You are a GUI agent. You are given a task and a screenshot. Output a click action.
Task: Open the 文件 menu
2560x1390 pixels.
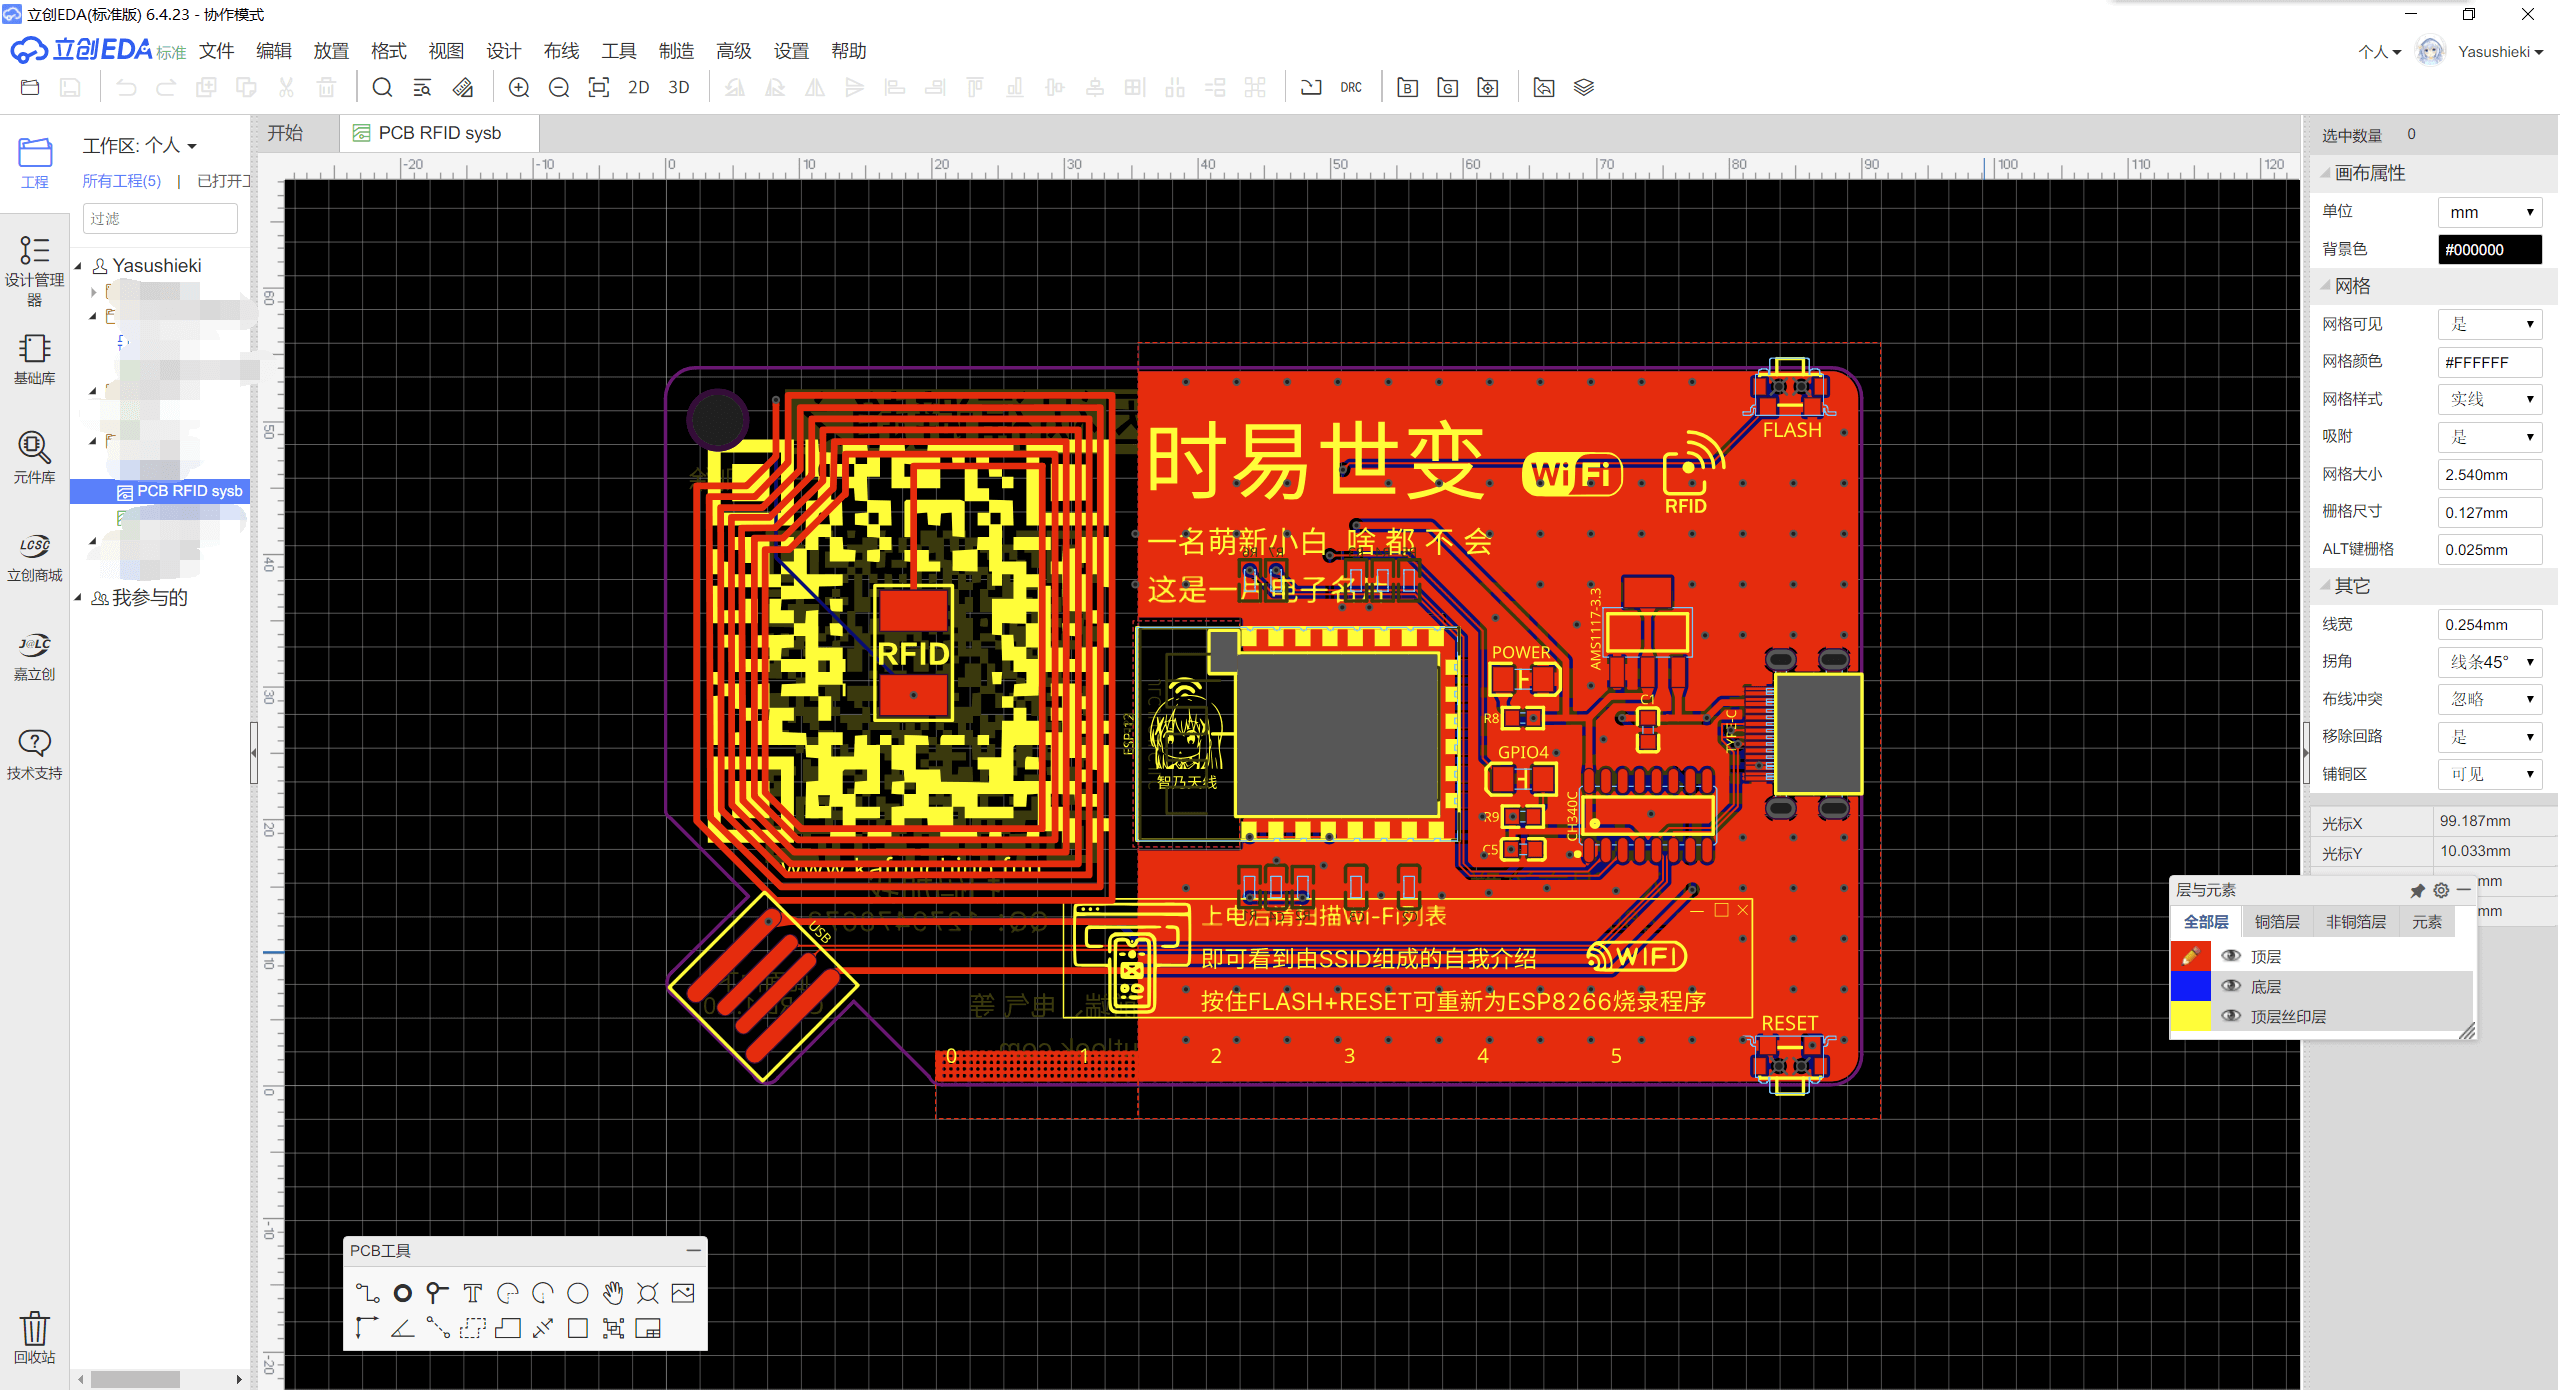click(216, 51)
